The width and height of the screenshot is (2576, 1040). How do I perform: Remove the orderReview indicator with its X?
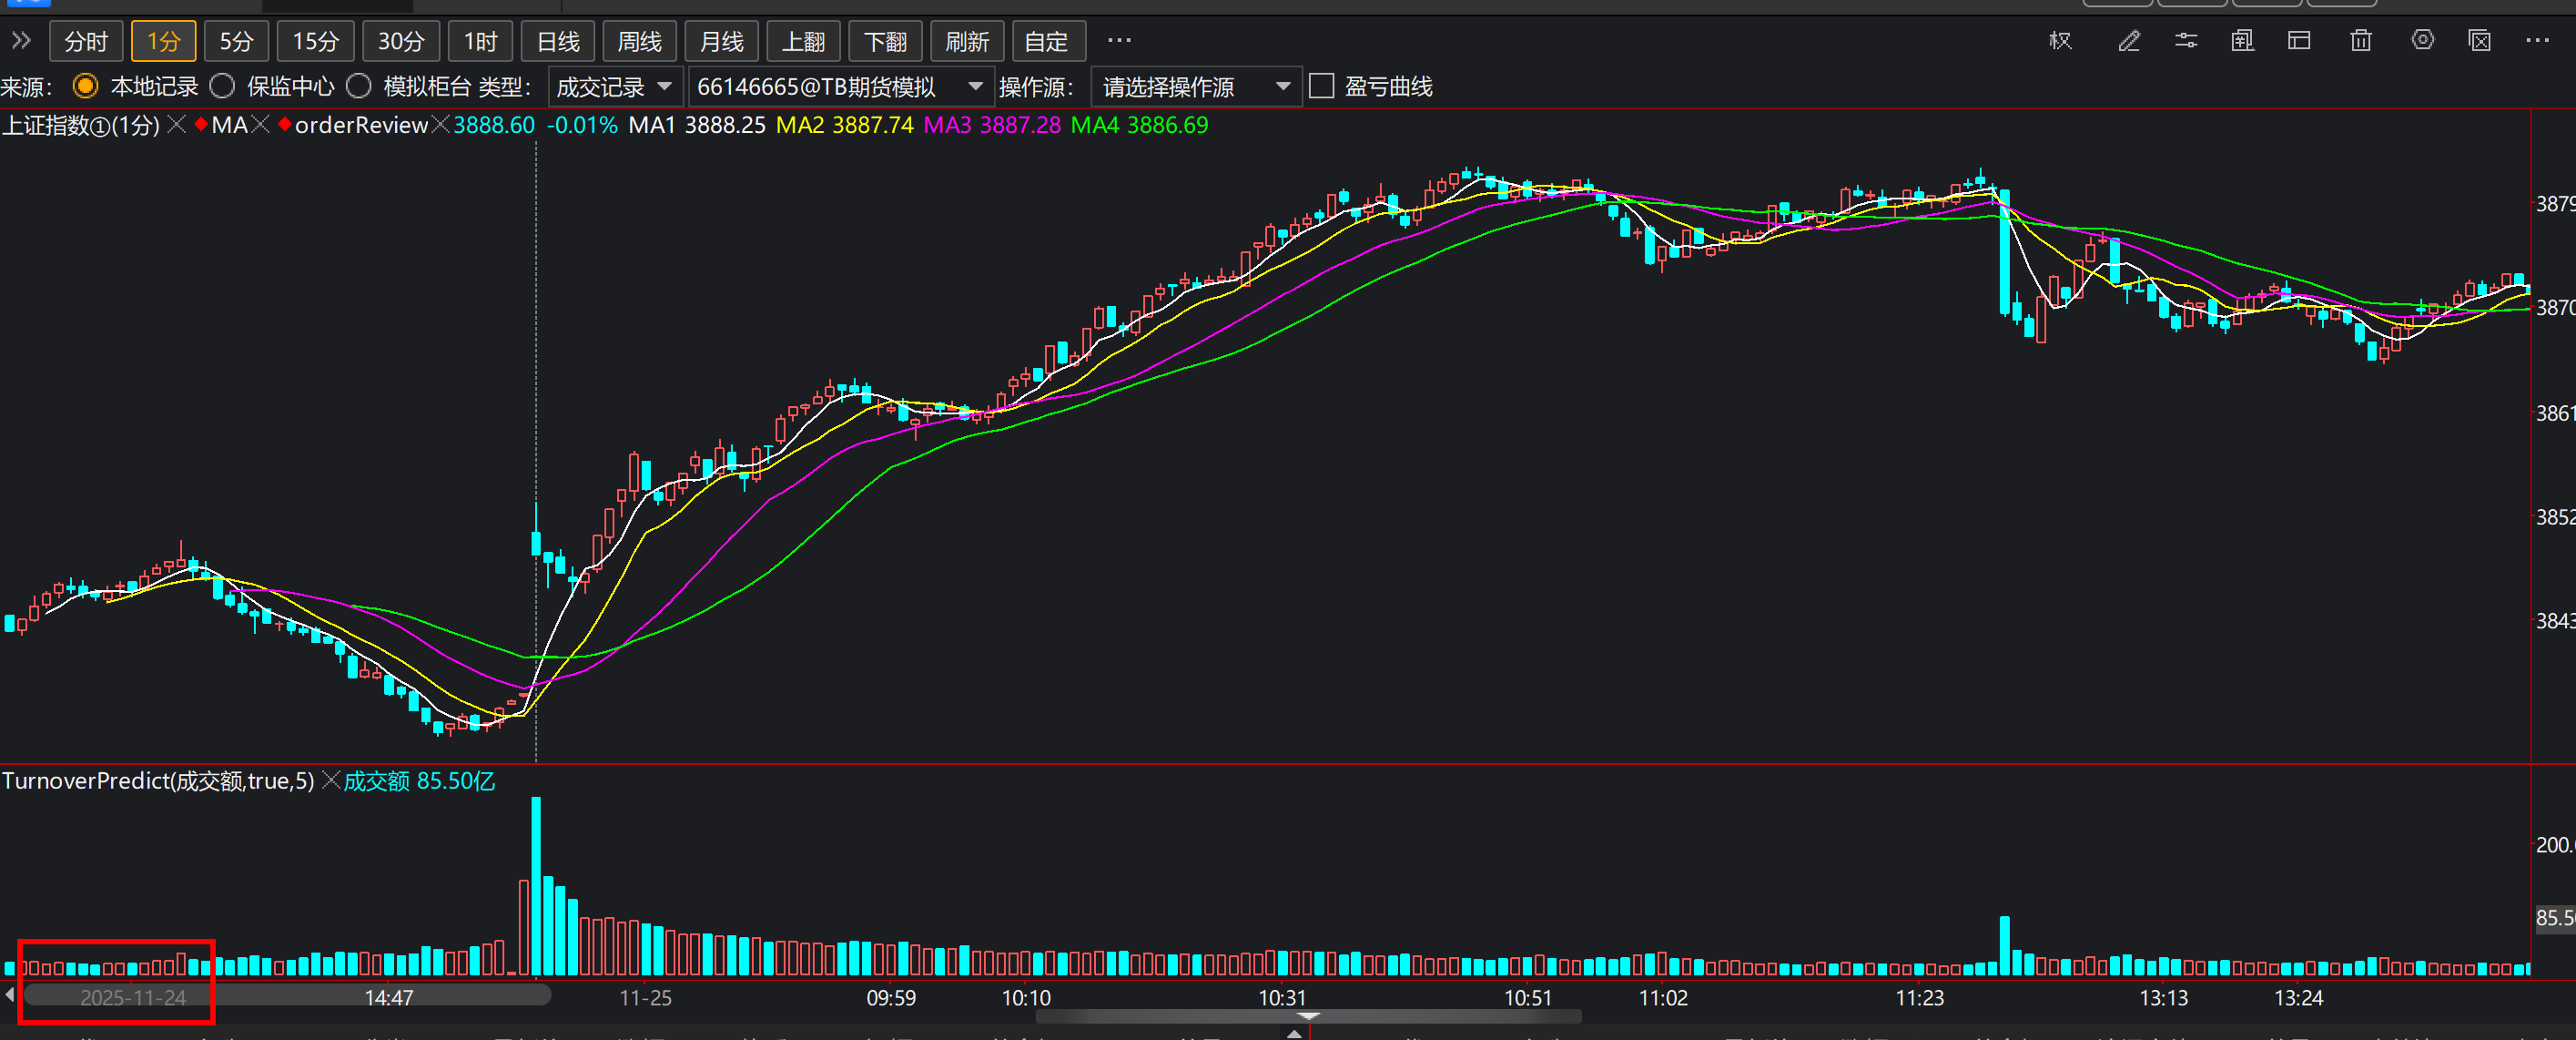(x=440, y=125)
